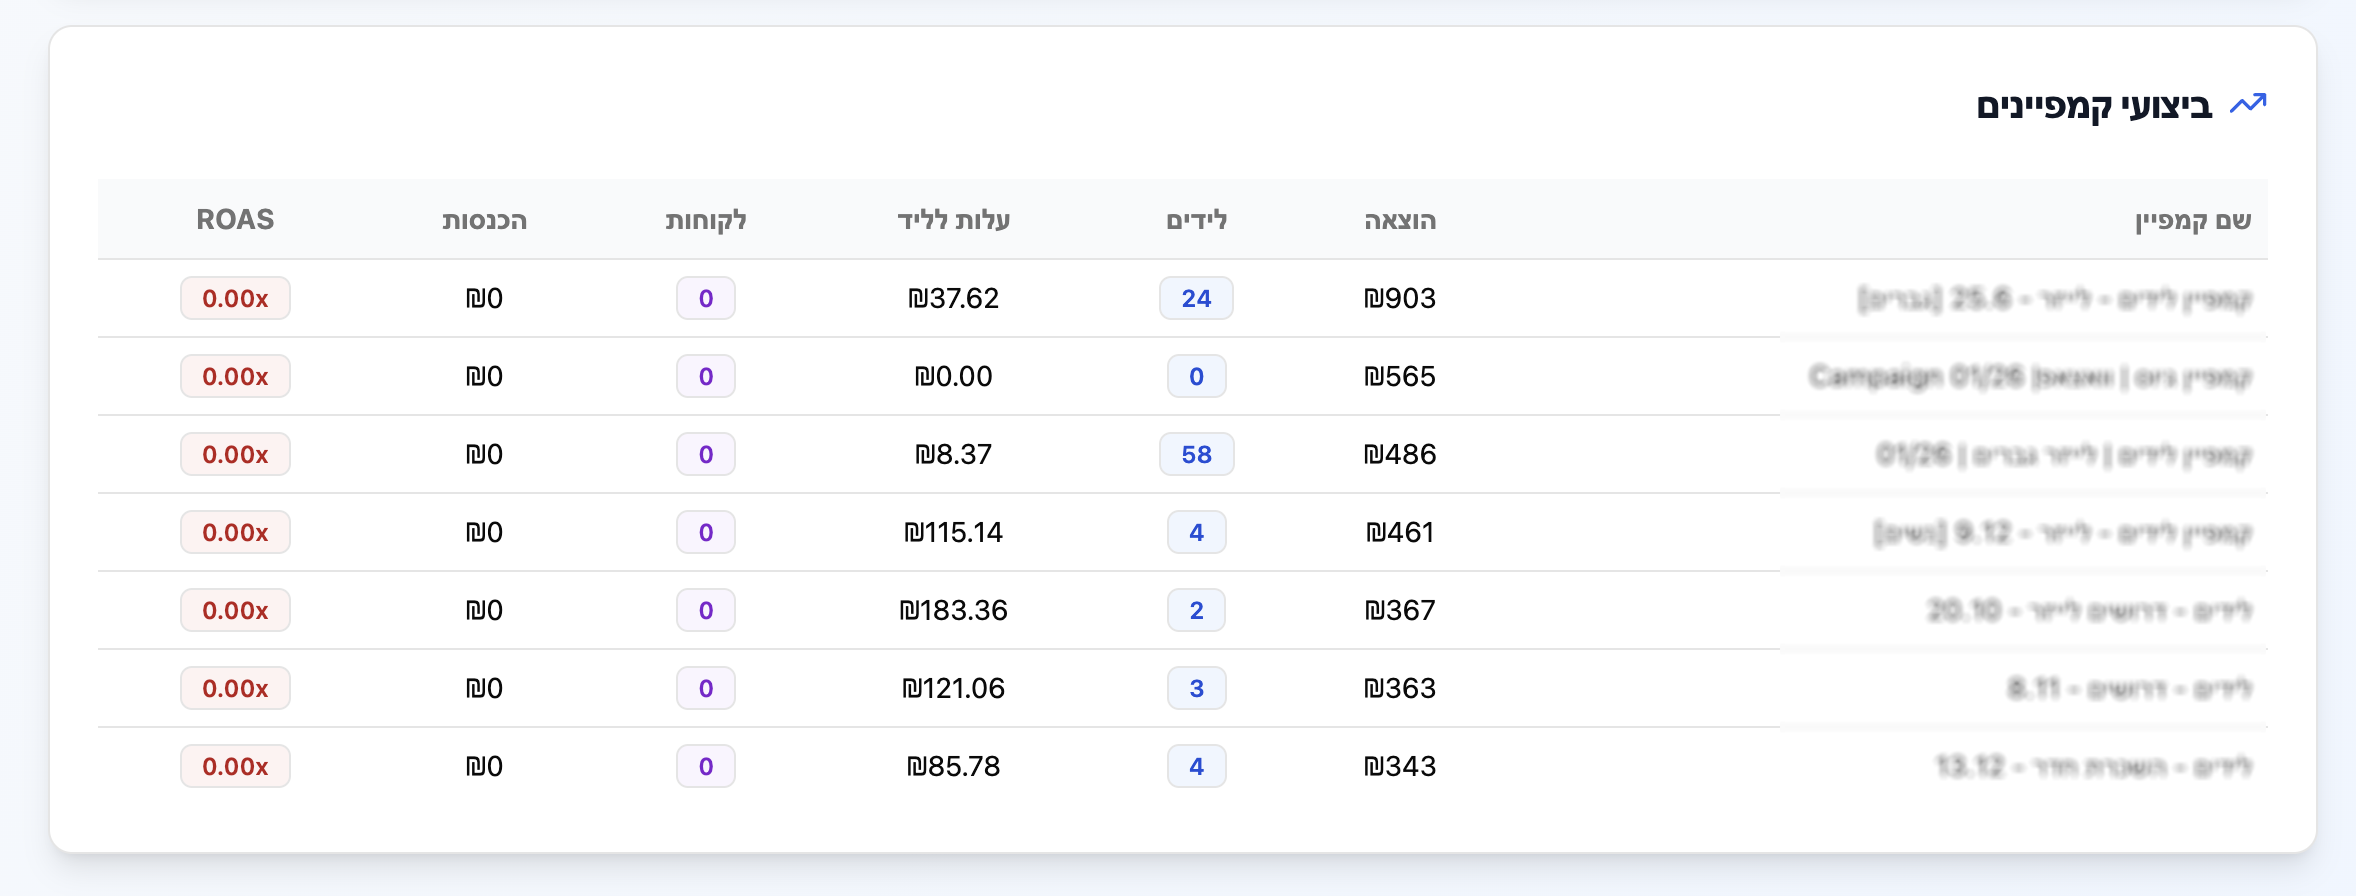
Task: Sort by the ROAS column header
Action: click(x=235, y=220)
